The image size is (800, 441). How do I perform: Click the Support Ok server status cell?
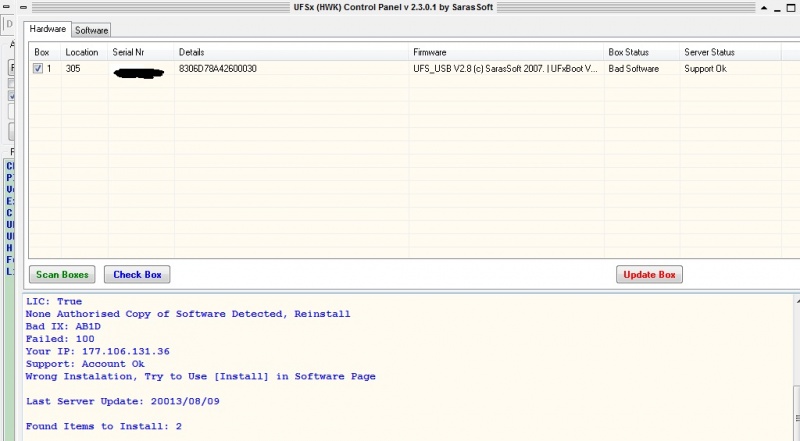[705, 69]
